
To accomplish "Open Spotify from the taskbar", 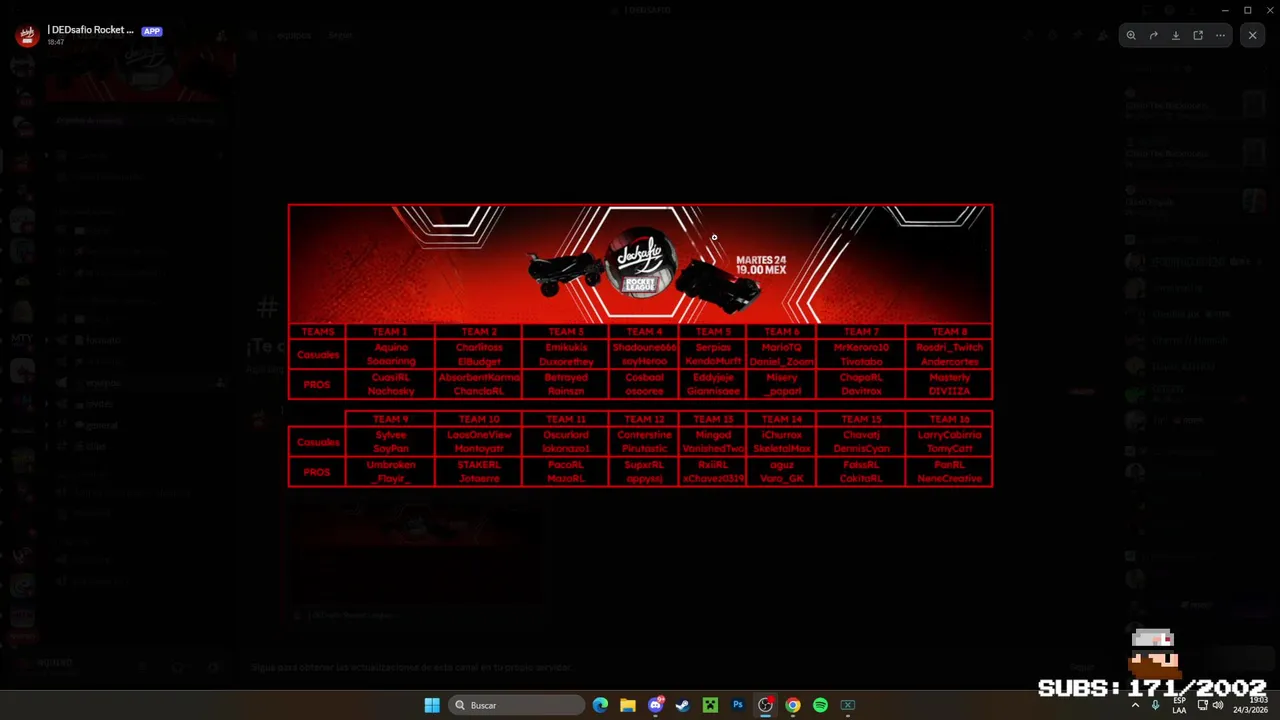I will (x=820, y=705).
